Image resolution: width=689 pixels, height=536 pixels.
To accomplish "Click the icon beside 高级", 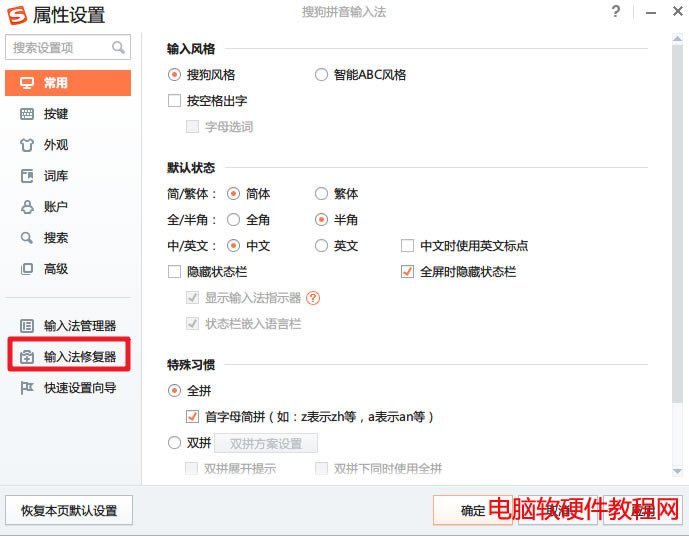I will (27, 269).
